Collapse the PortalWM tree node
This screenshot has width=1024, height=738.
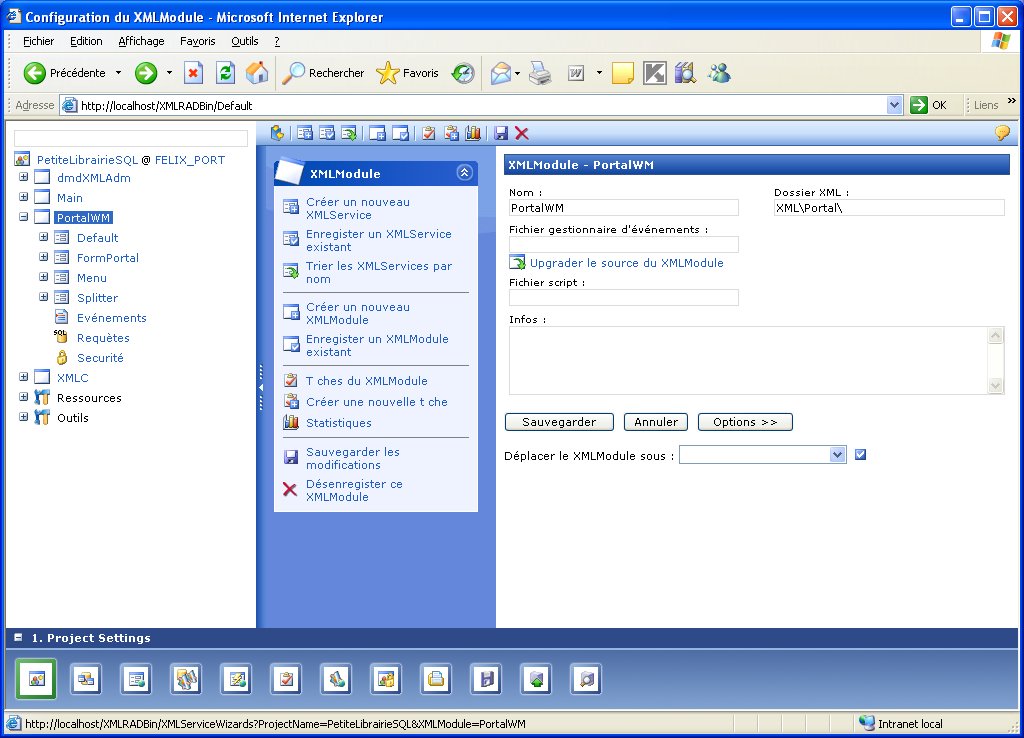23,217
